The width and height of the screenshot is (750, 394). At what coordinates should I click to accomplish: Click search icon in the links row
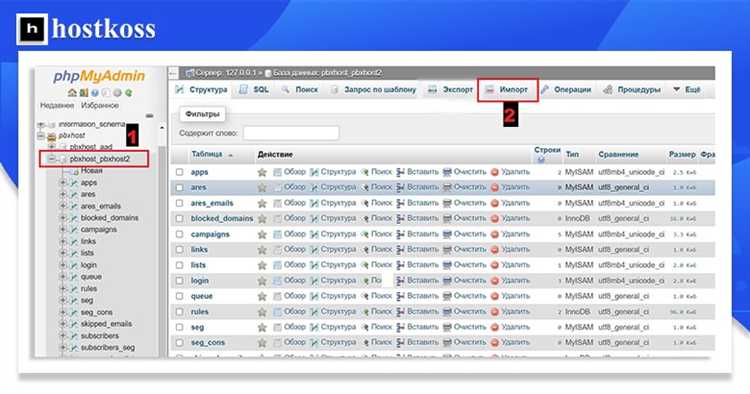(365, 250)
